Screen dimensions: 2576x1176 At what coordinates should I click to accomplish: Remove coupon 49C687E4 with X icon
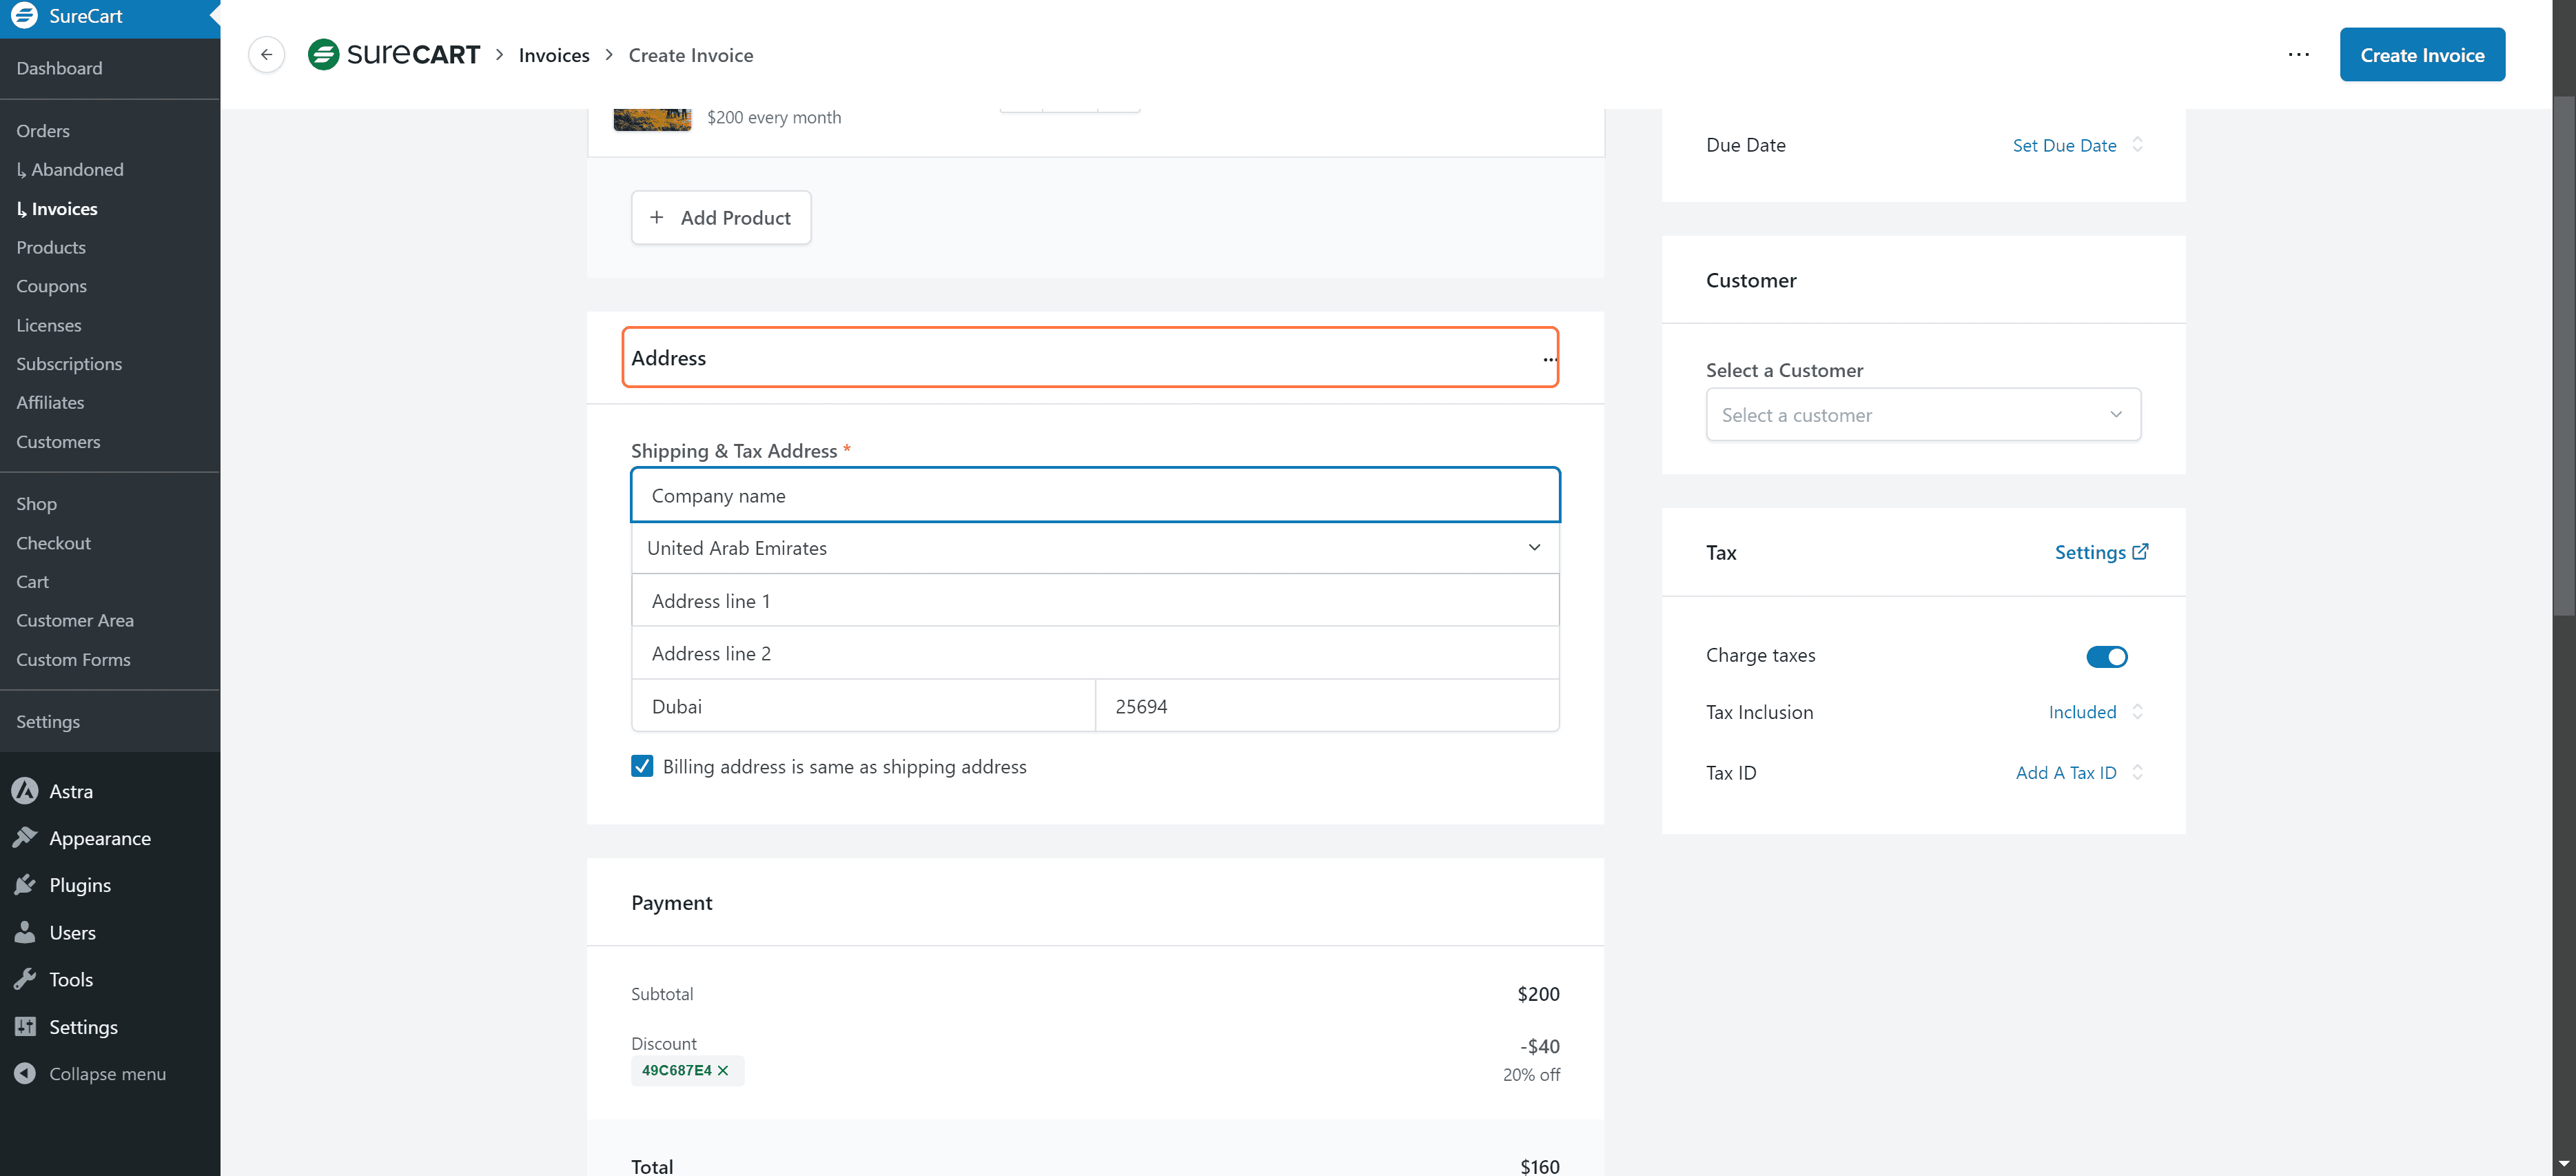(723, 1070)
